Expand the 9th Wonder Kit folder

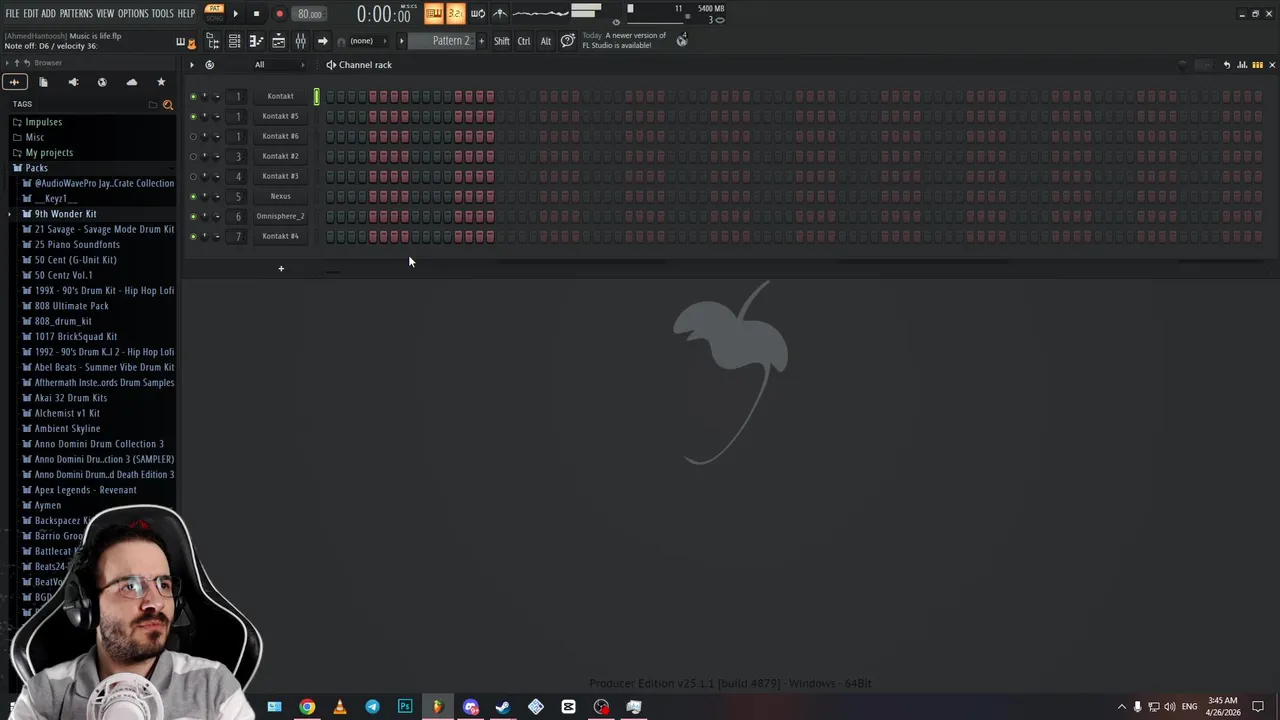(65, 214)
